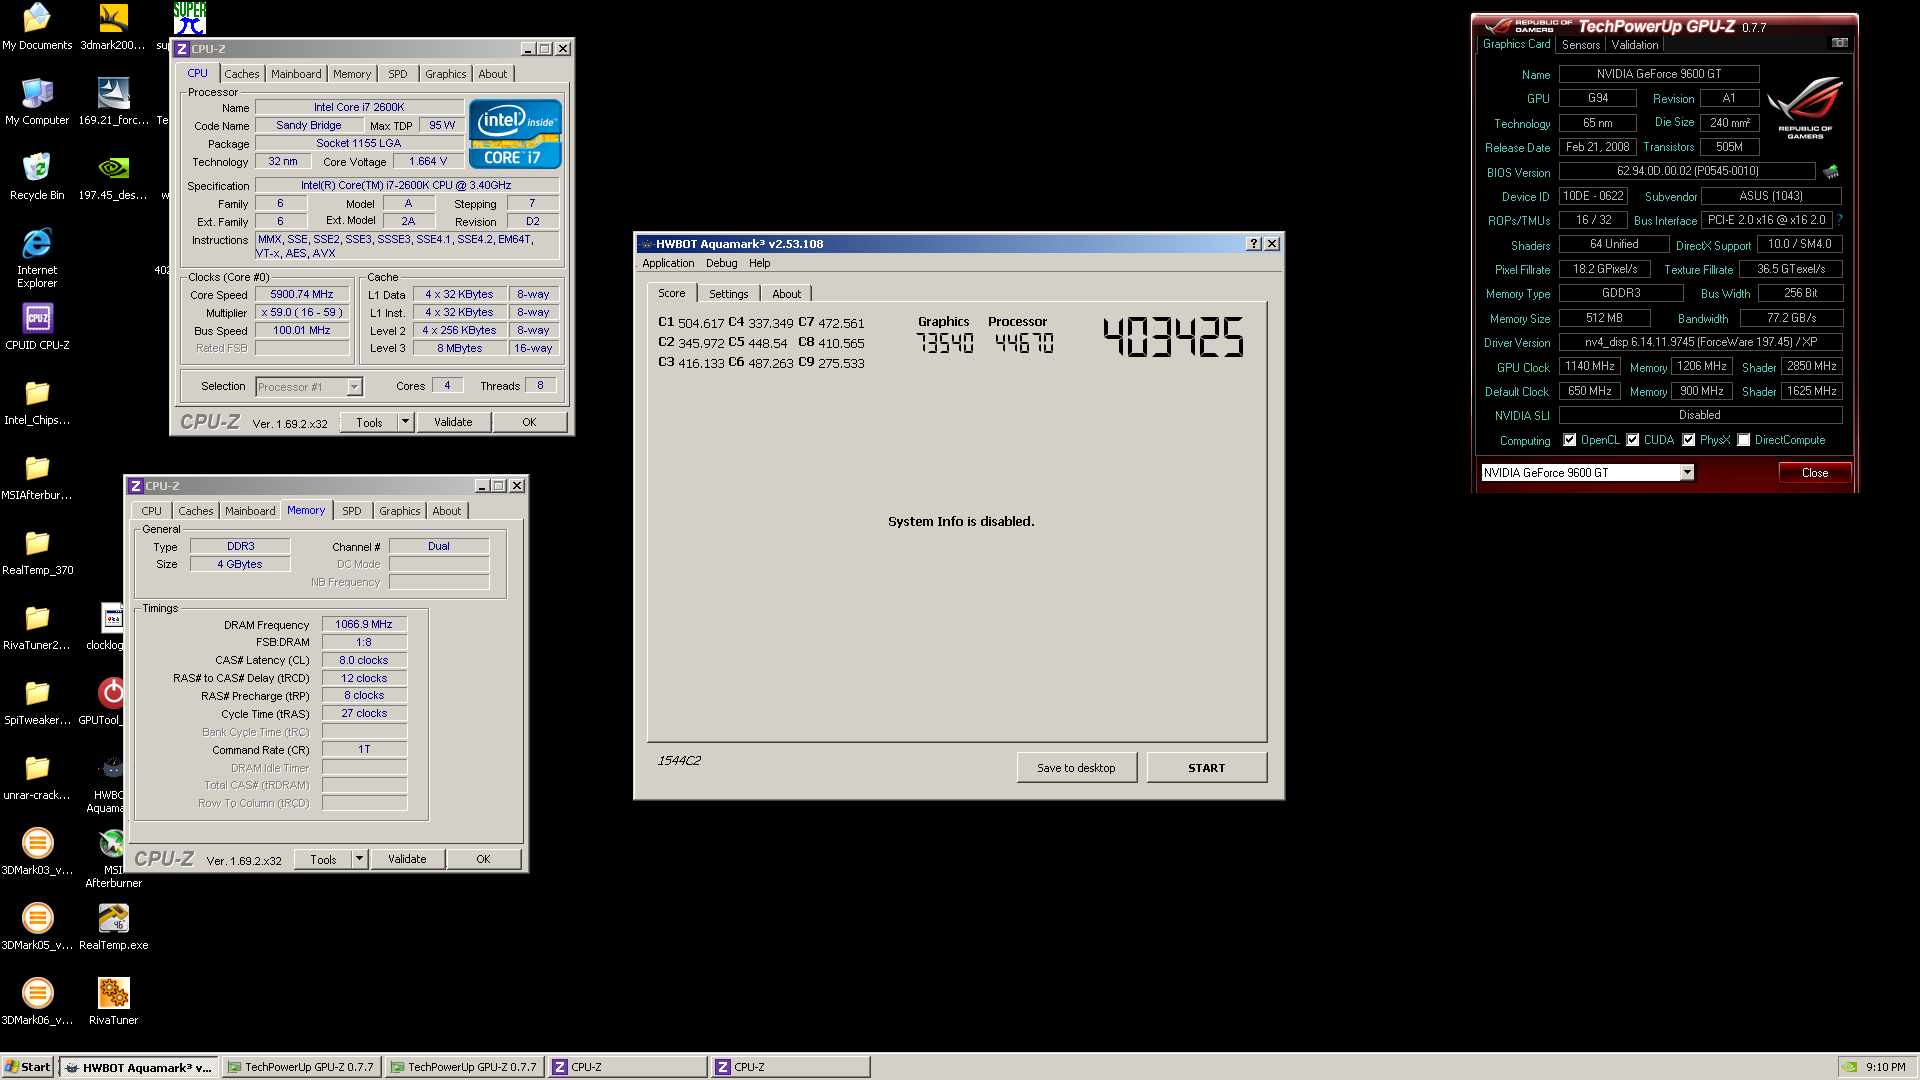Open Mainboard tab in top CPU-Z
Screen dimensions: 1920x1080
pyautogui.click(x=296, y=74)
